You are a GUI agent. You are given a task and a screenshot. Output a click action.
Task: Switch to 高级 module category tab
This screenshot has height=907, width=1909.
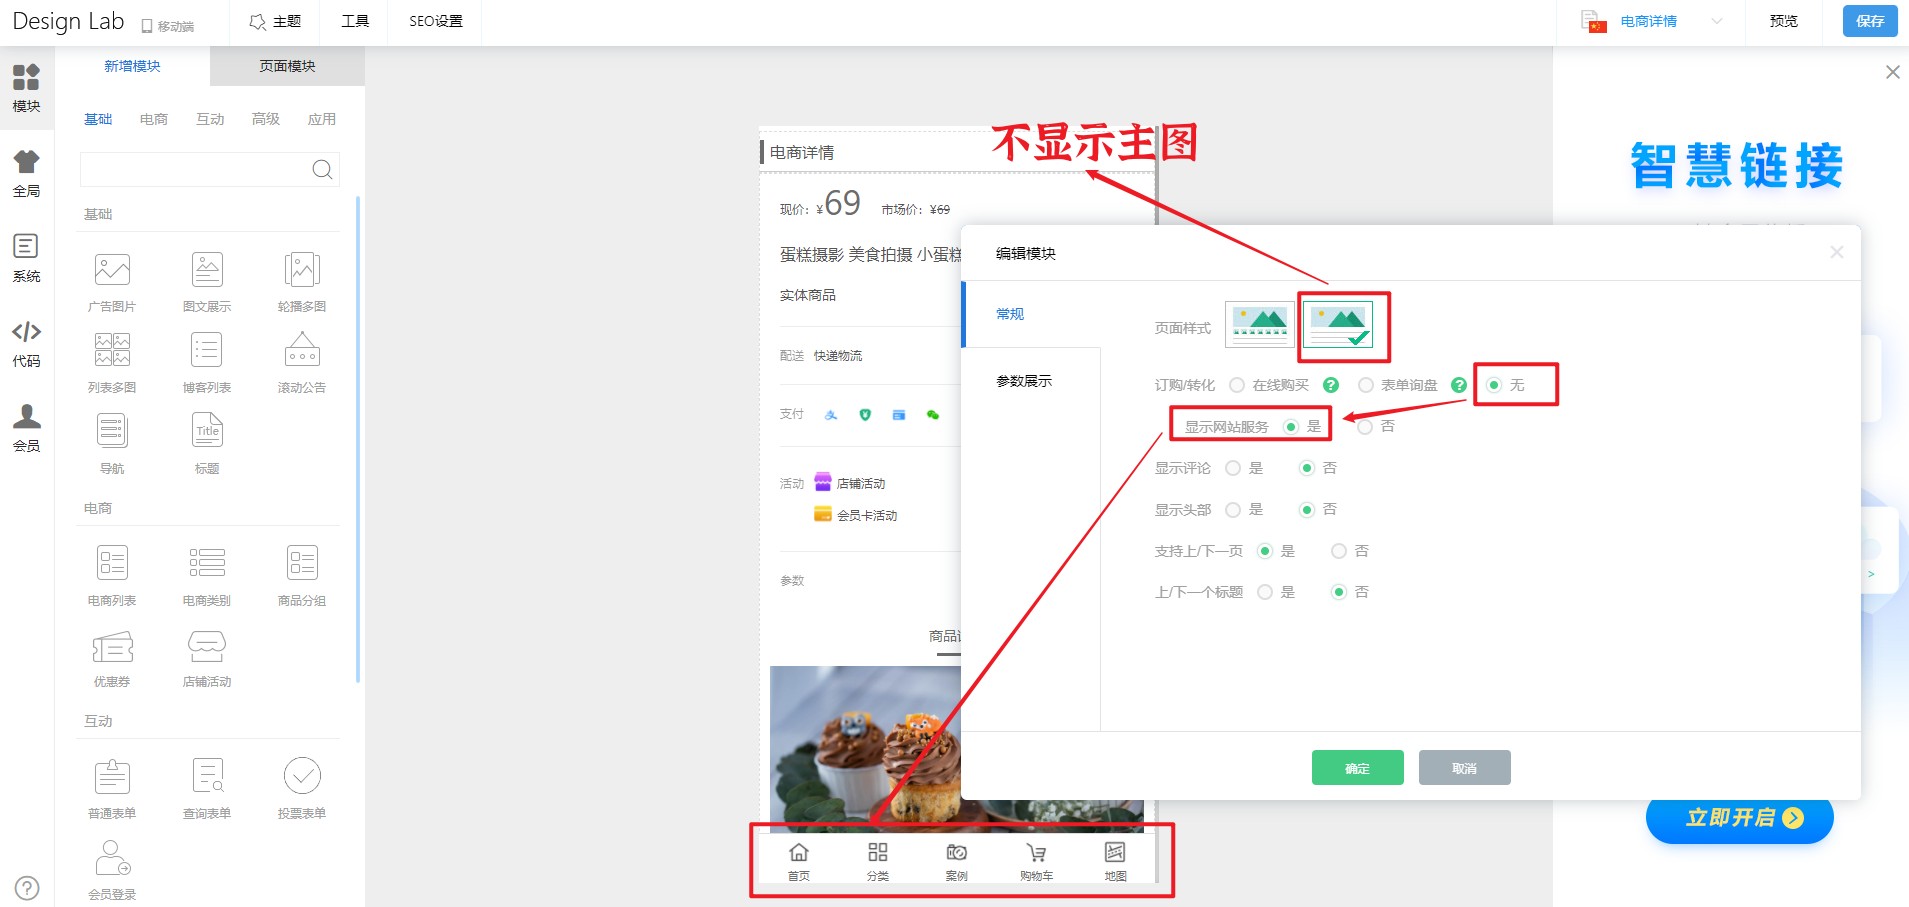tap(266, 119)
